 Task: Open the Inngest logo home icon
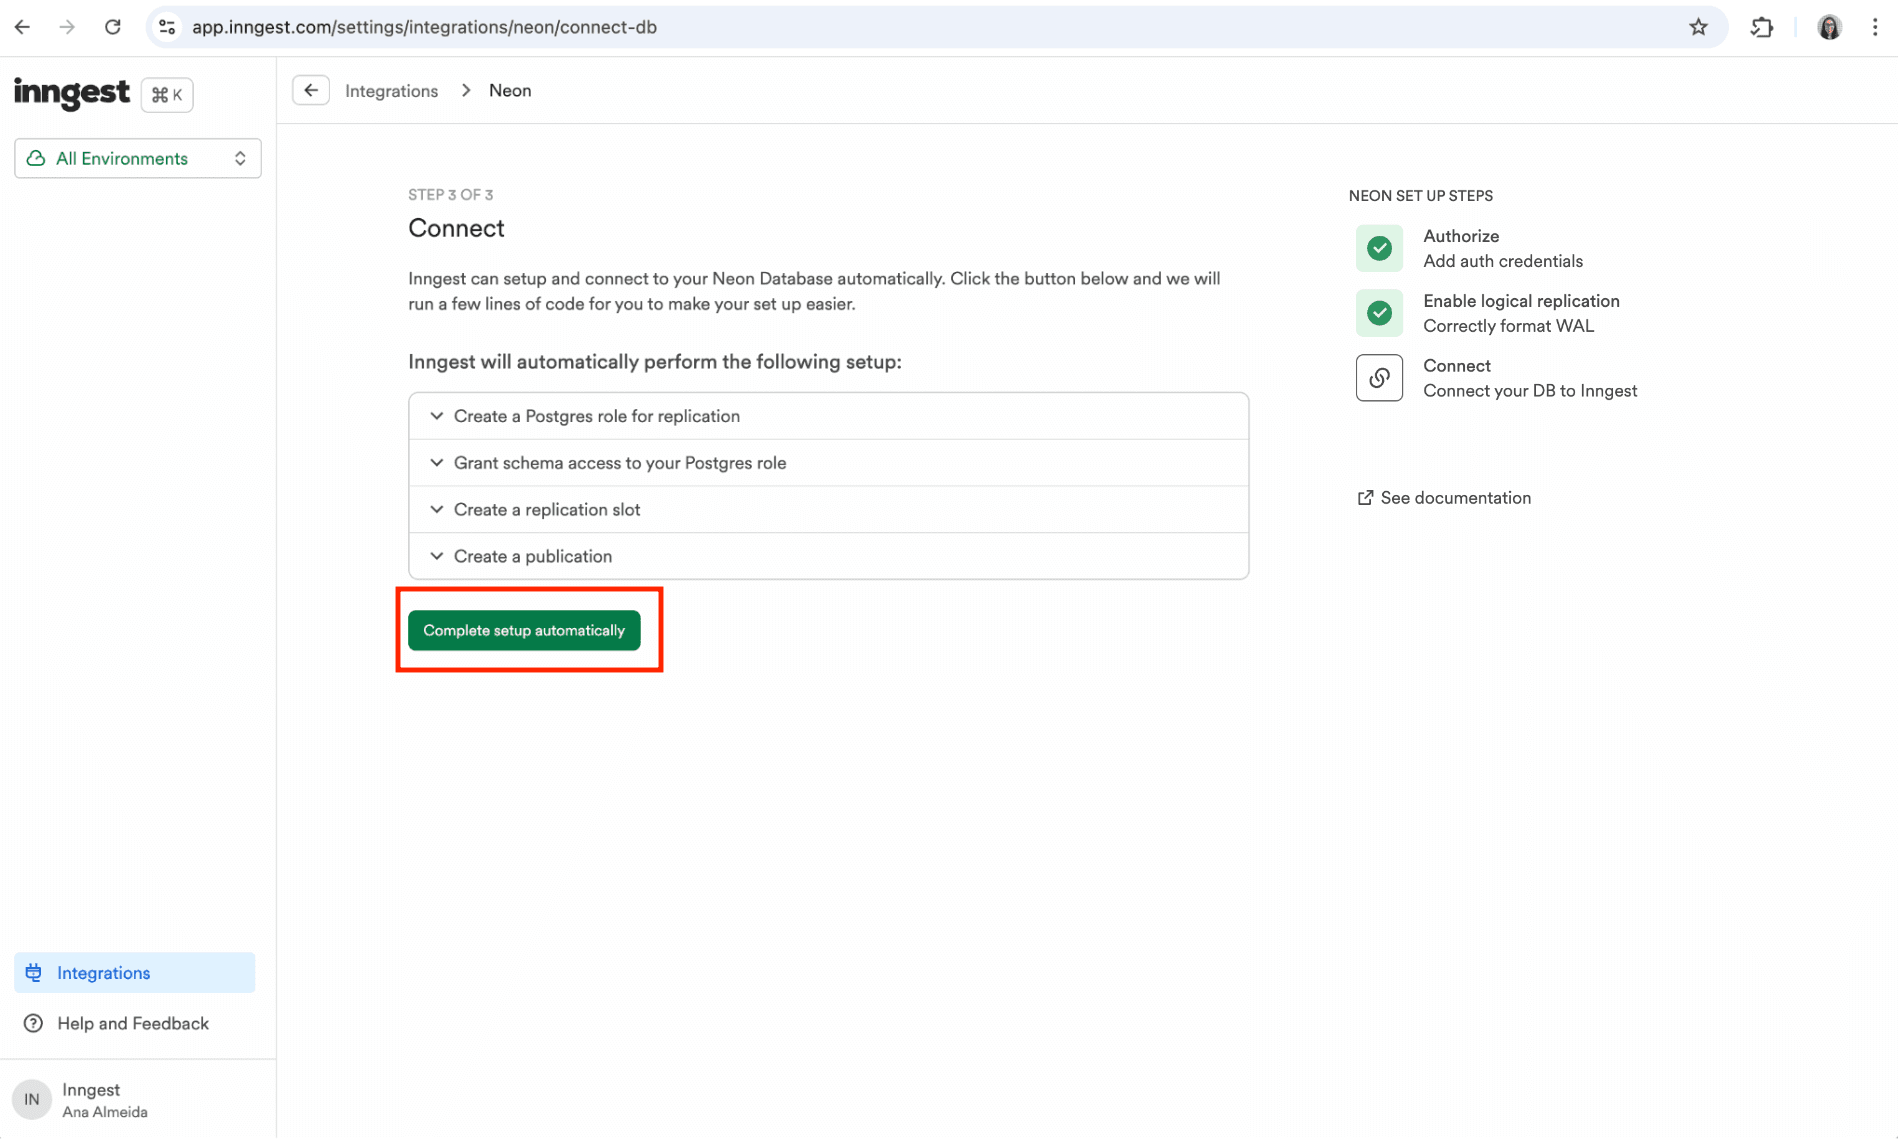point(71,93)
